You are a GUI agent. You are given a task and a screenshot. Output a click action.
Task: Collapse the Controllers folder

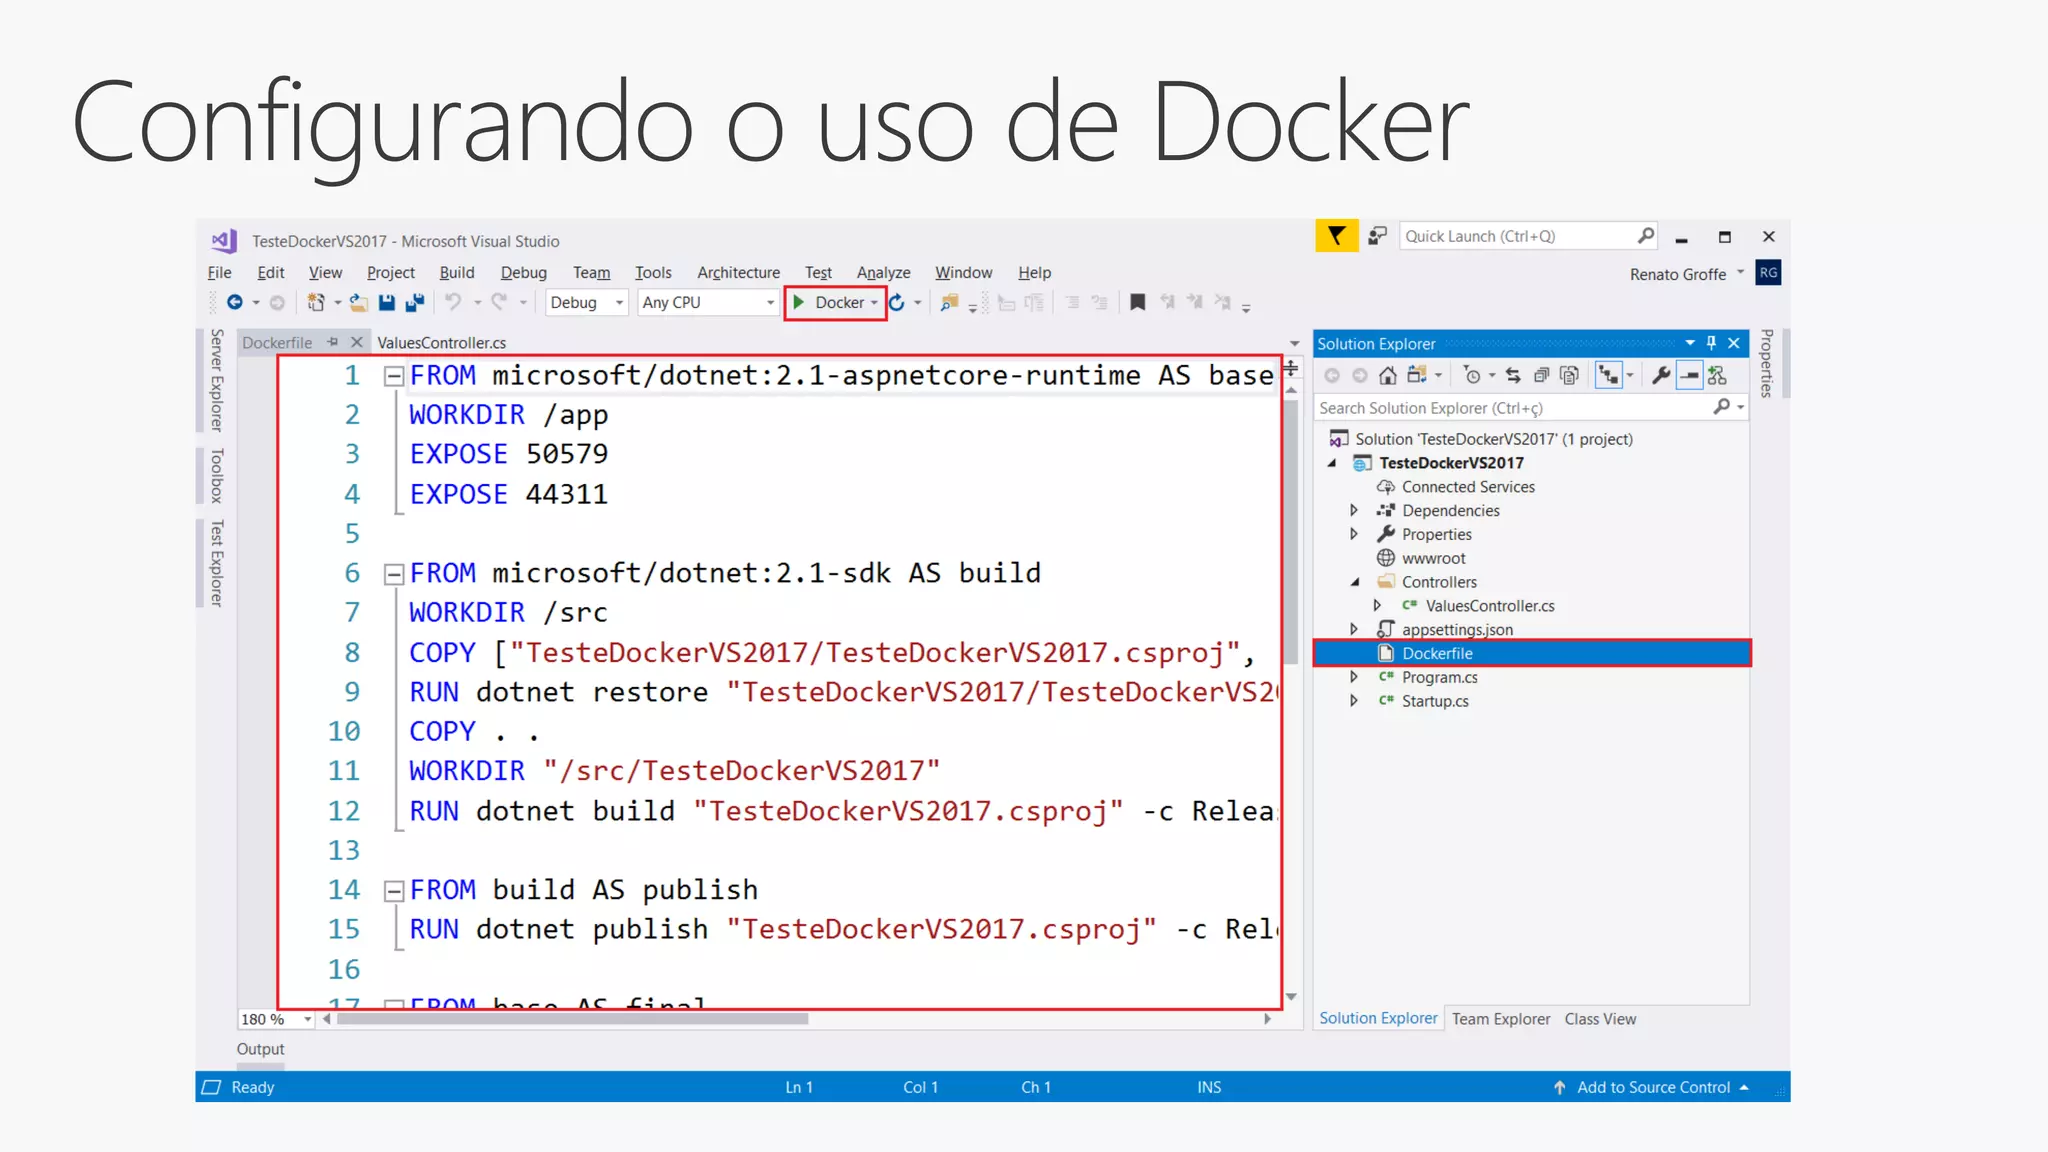pyautogui.click(x=1355, y=582)
